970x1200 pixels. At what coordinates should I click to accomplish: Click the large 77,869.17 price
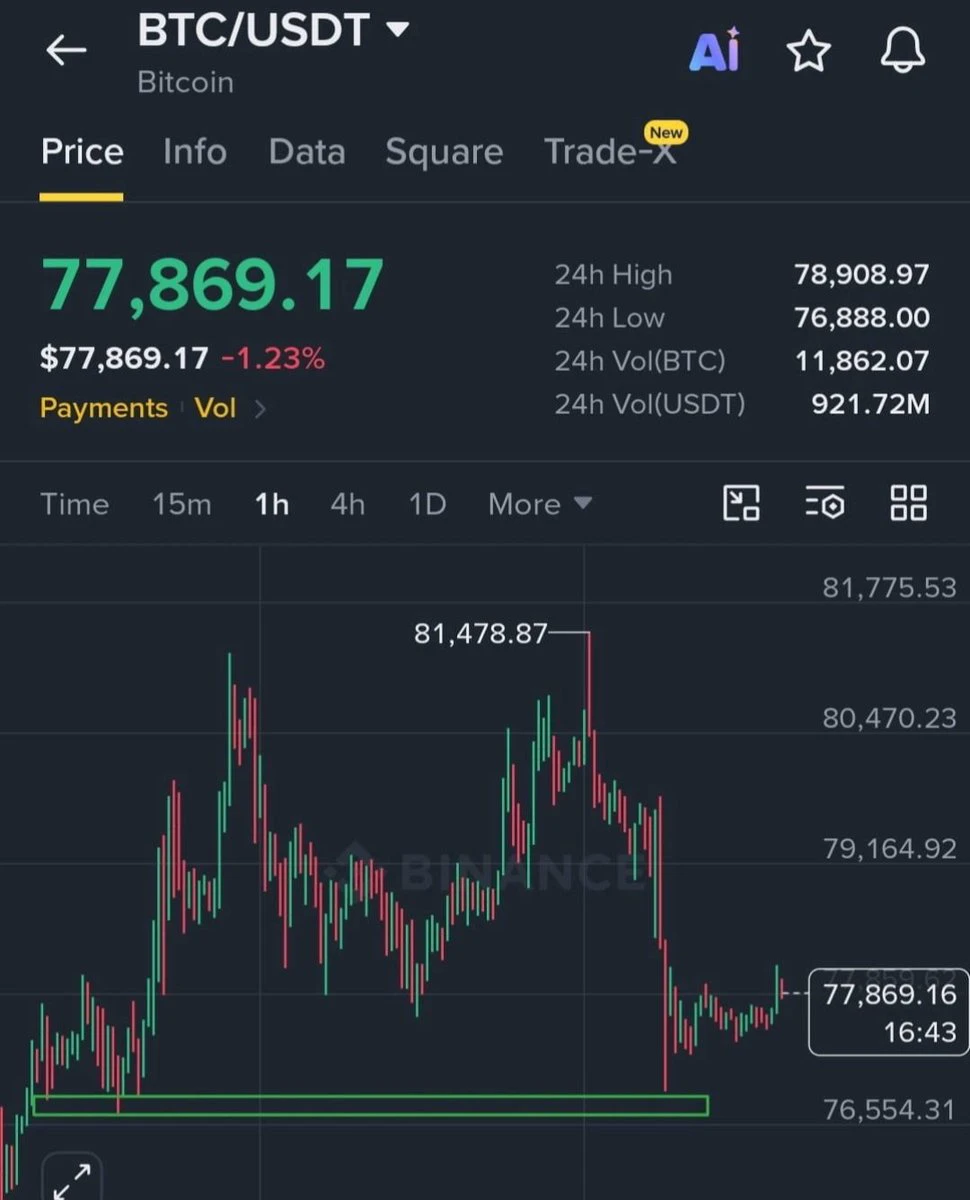pyautogui.click(x=212, y=285)
